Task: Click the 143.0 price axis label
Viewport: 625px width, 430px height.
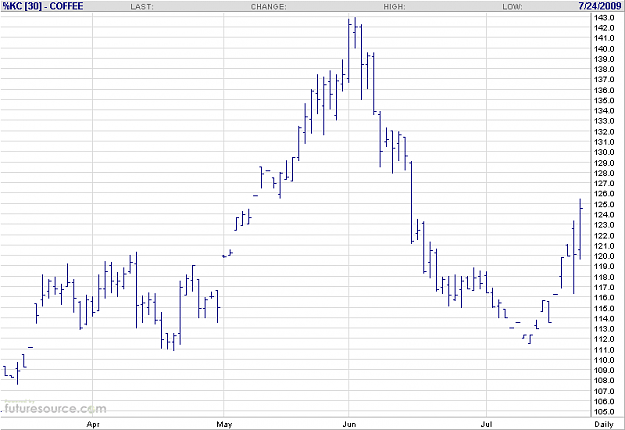Action: (604, 18)
